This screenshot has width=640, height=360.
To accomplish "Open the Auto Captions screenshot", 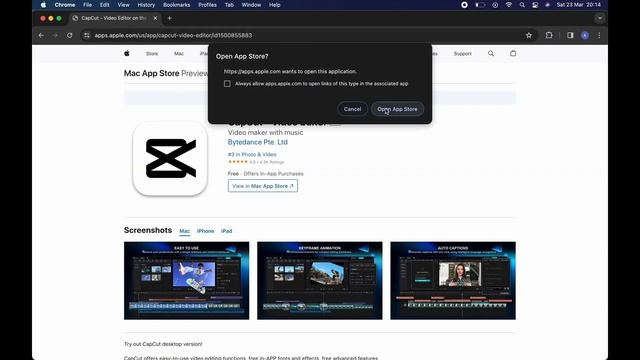I will tap(453, 280).
